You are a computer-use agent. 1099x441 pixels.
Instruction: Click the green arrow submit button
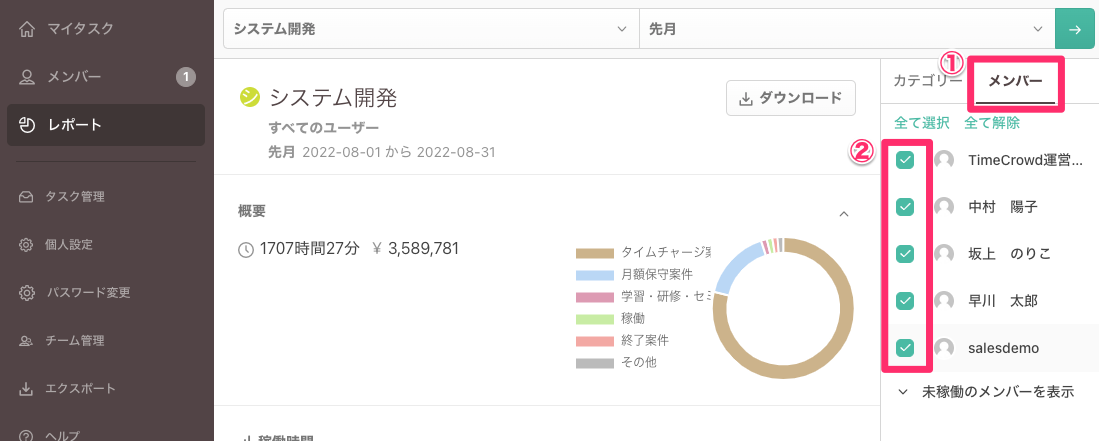point(1075,29)
